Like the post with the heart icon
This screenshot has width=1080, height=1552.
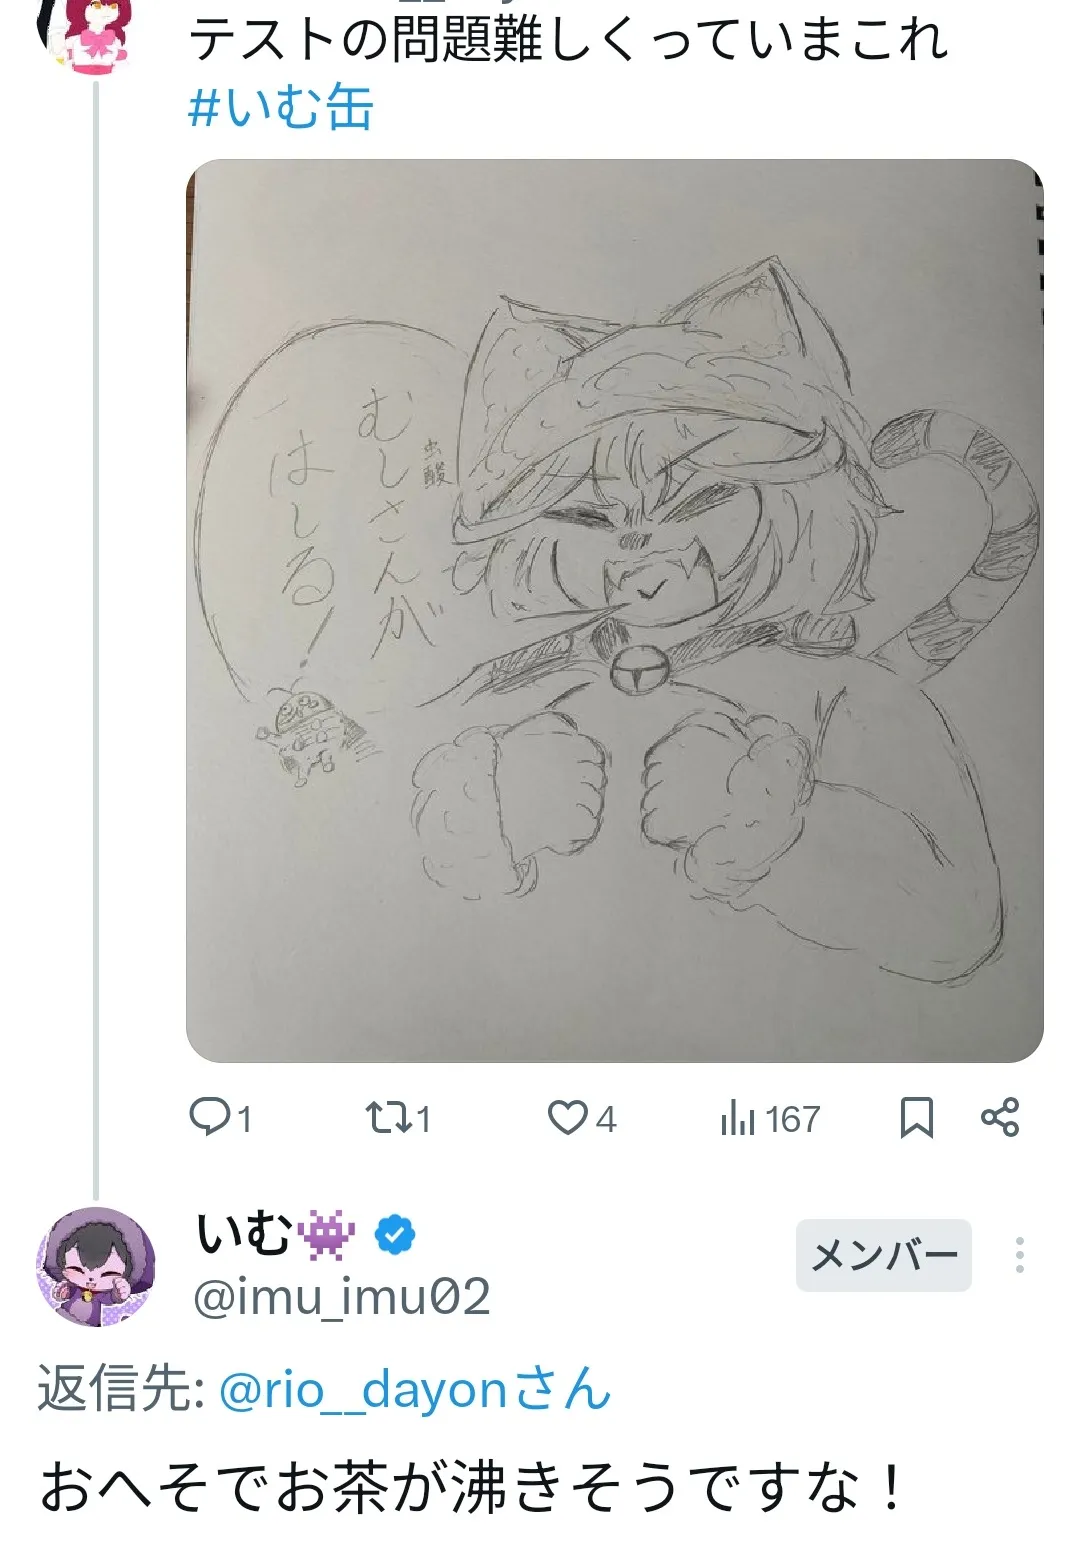point(567,1117)
